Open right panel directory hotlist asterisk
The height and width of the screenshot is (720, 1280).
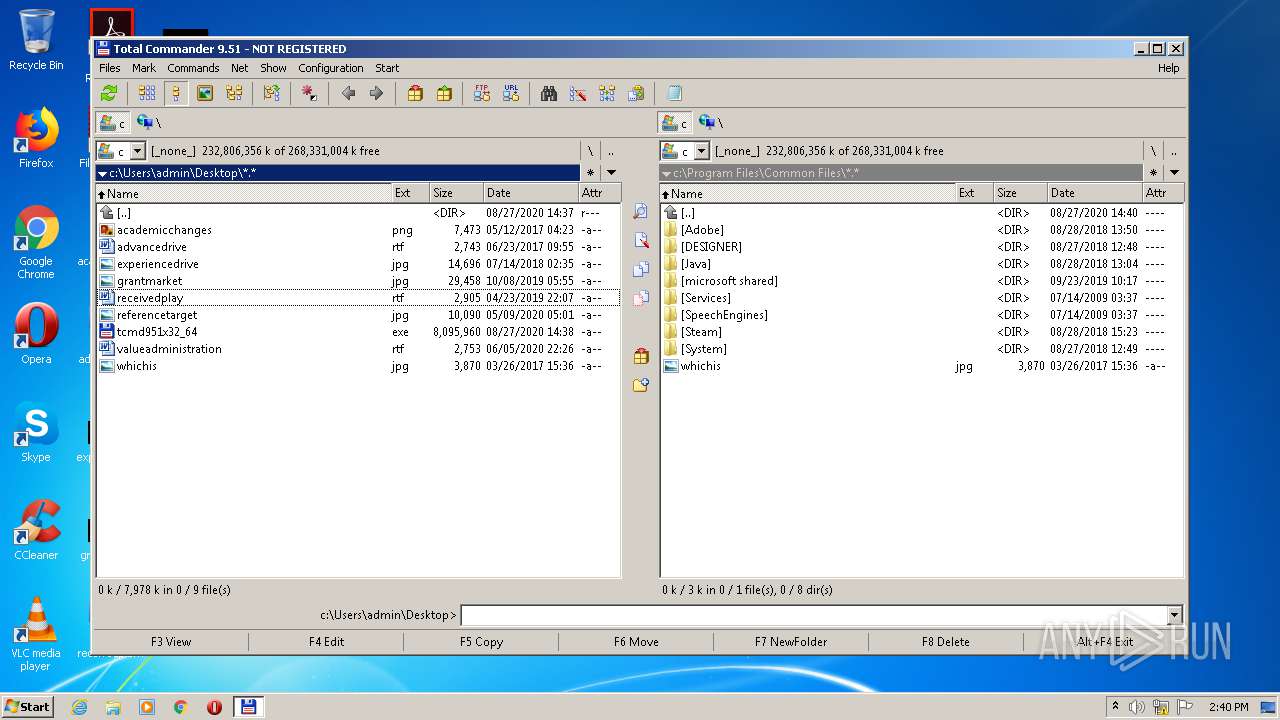click(1154, 172)
